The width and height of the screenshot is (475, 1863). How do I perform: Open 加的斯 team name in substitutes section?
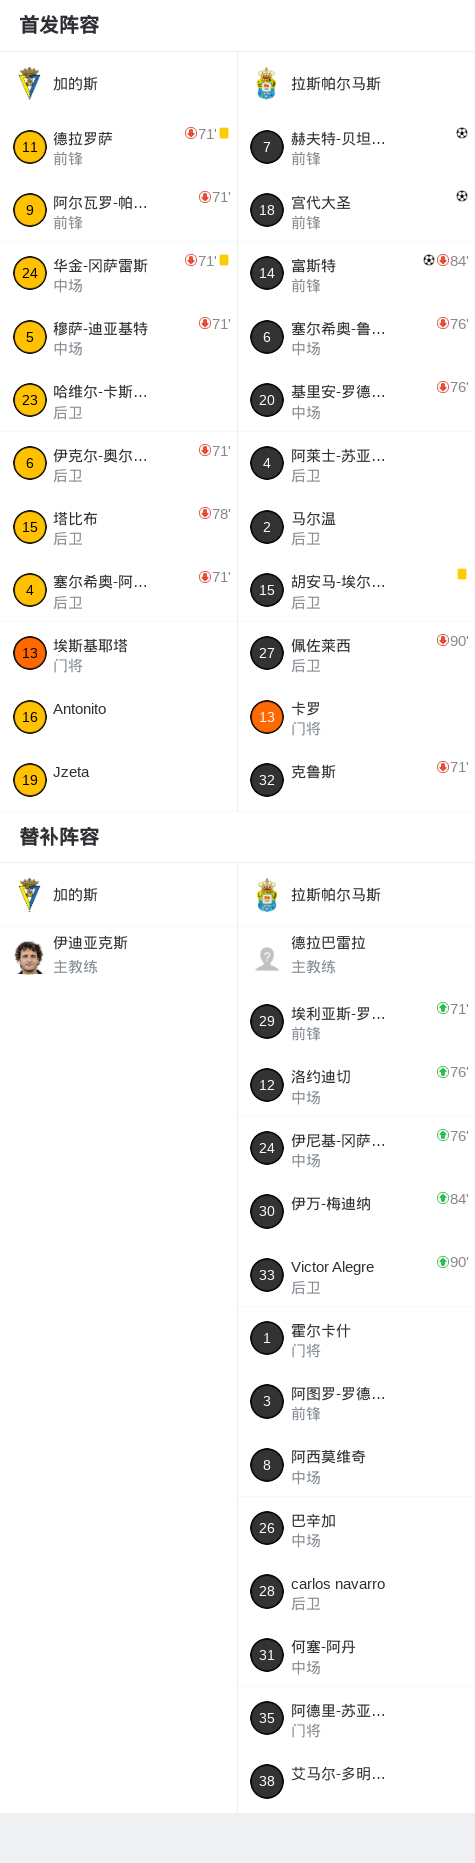(75, 895)
